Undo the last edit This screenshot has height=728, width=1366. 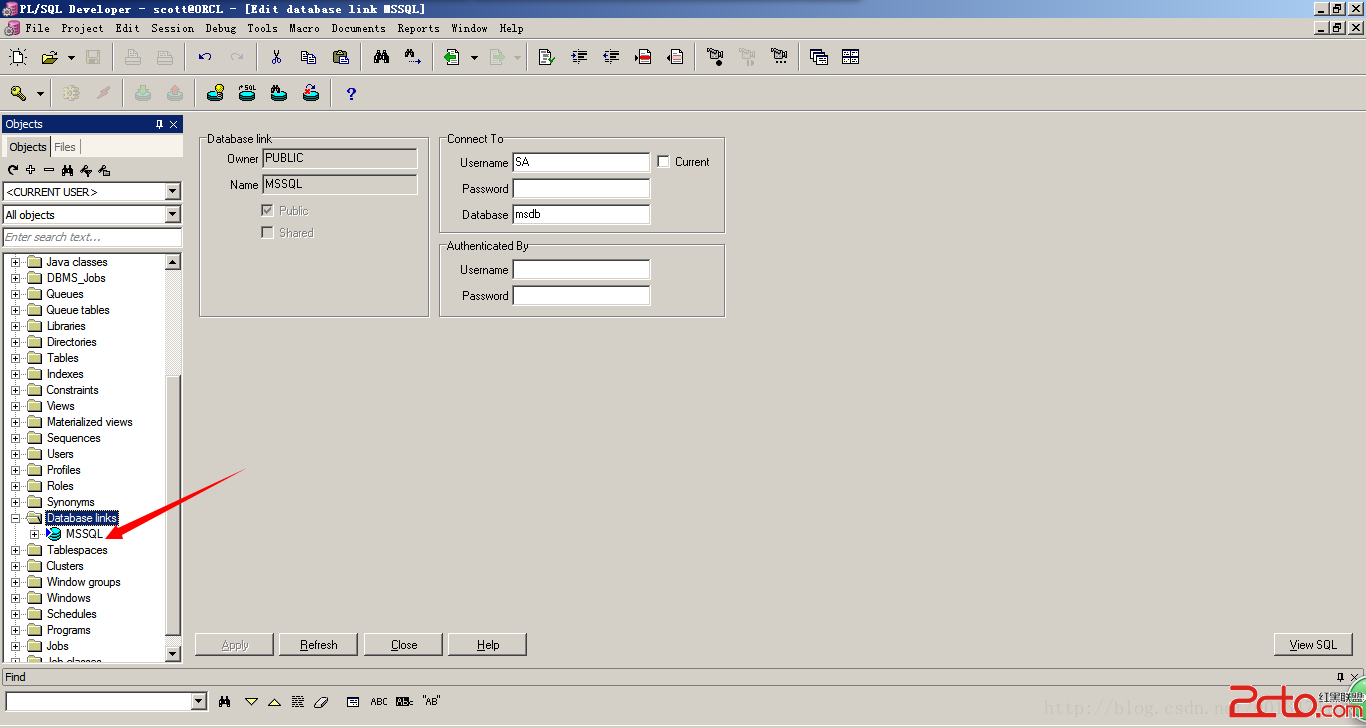click(x=205, y=58)
